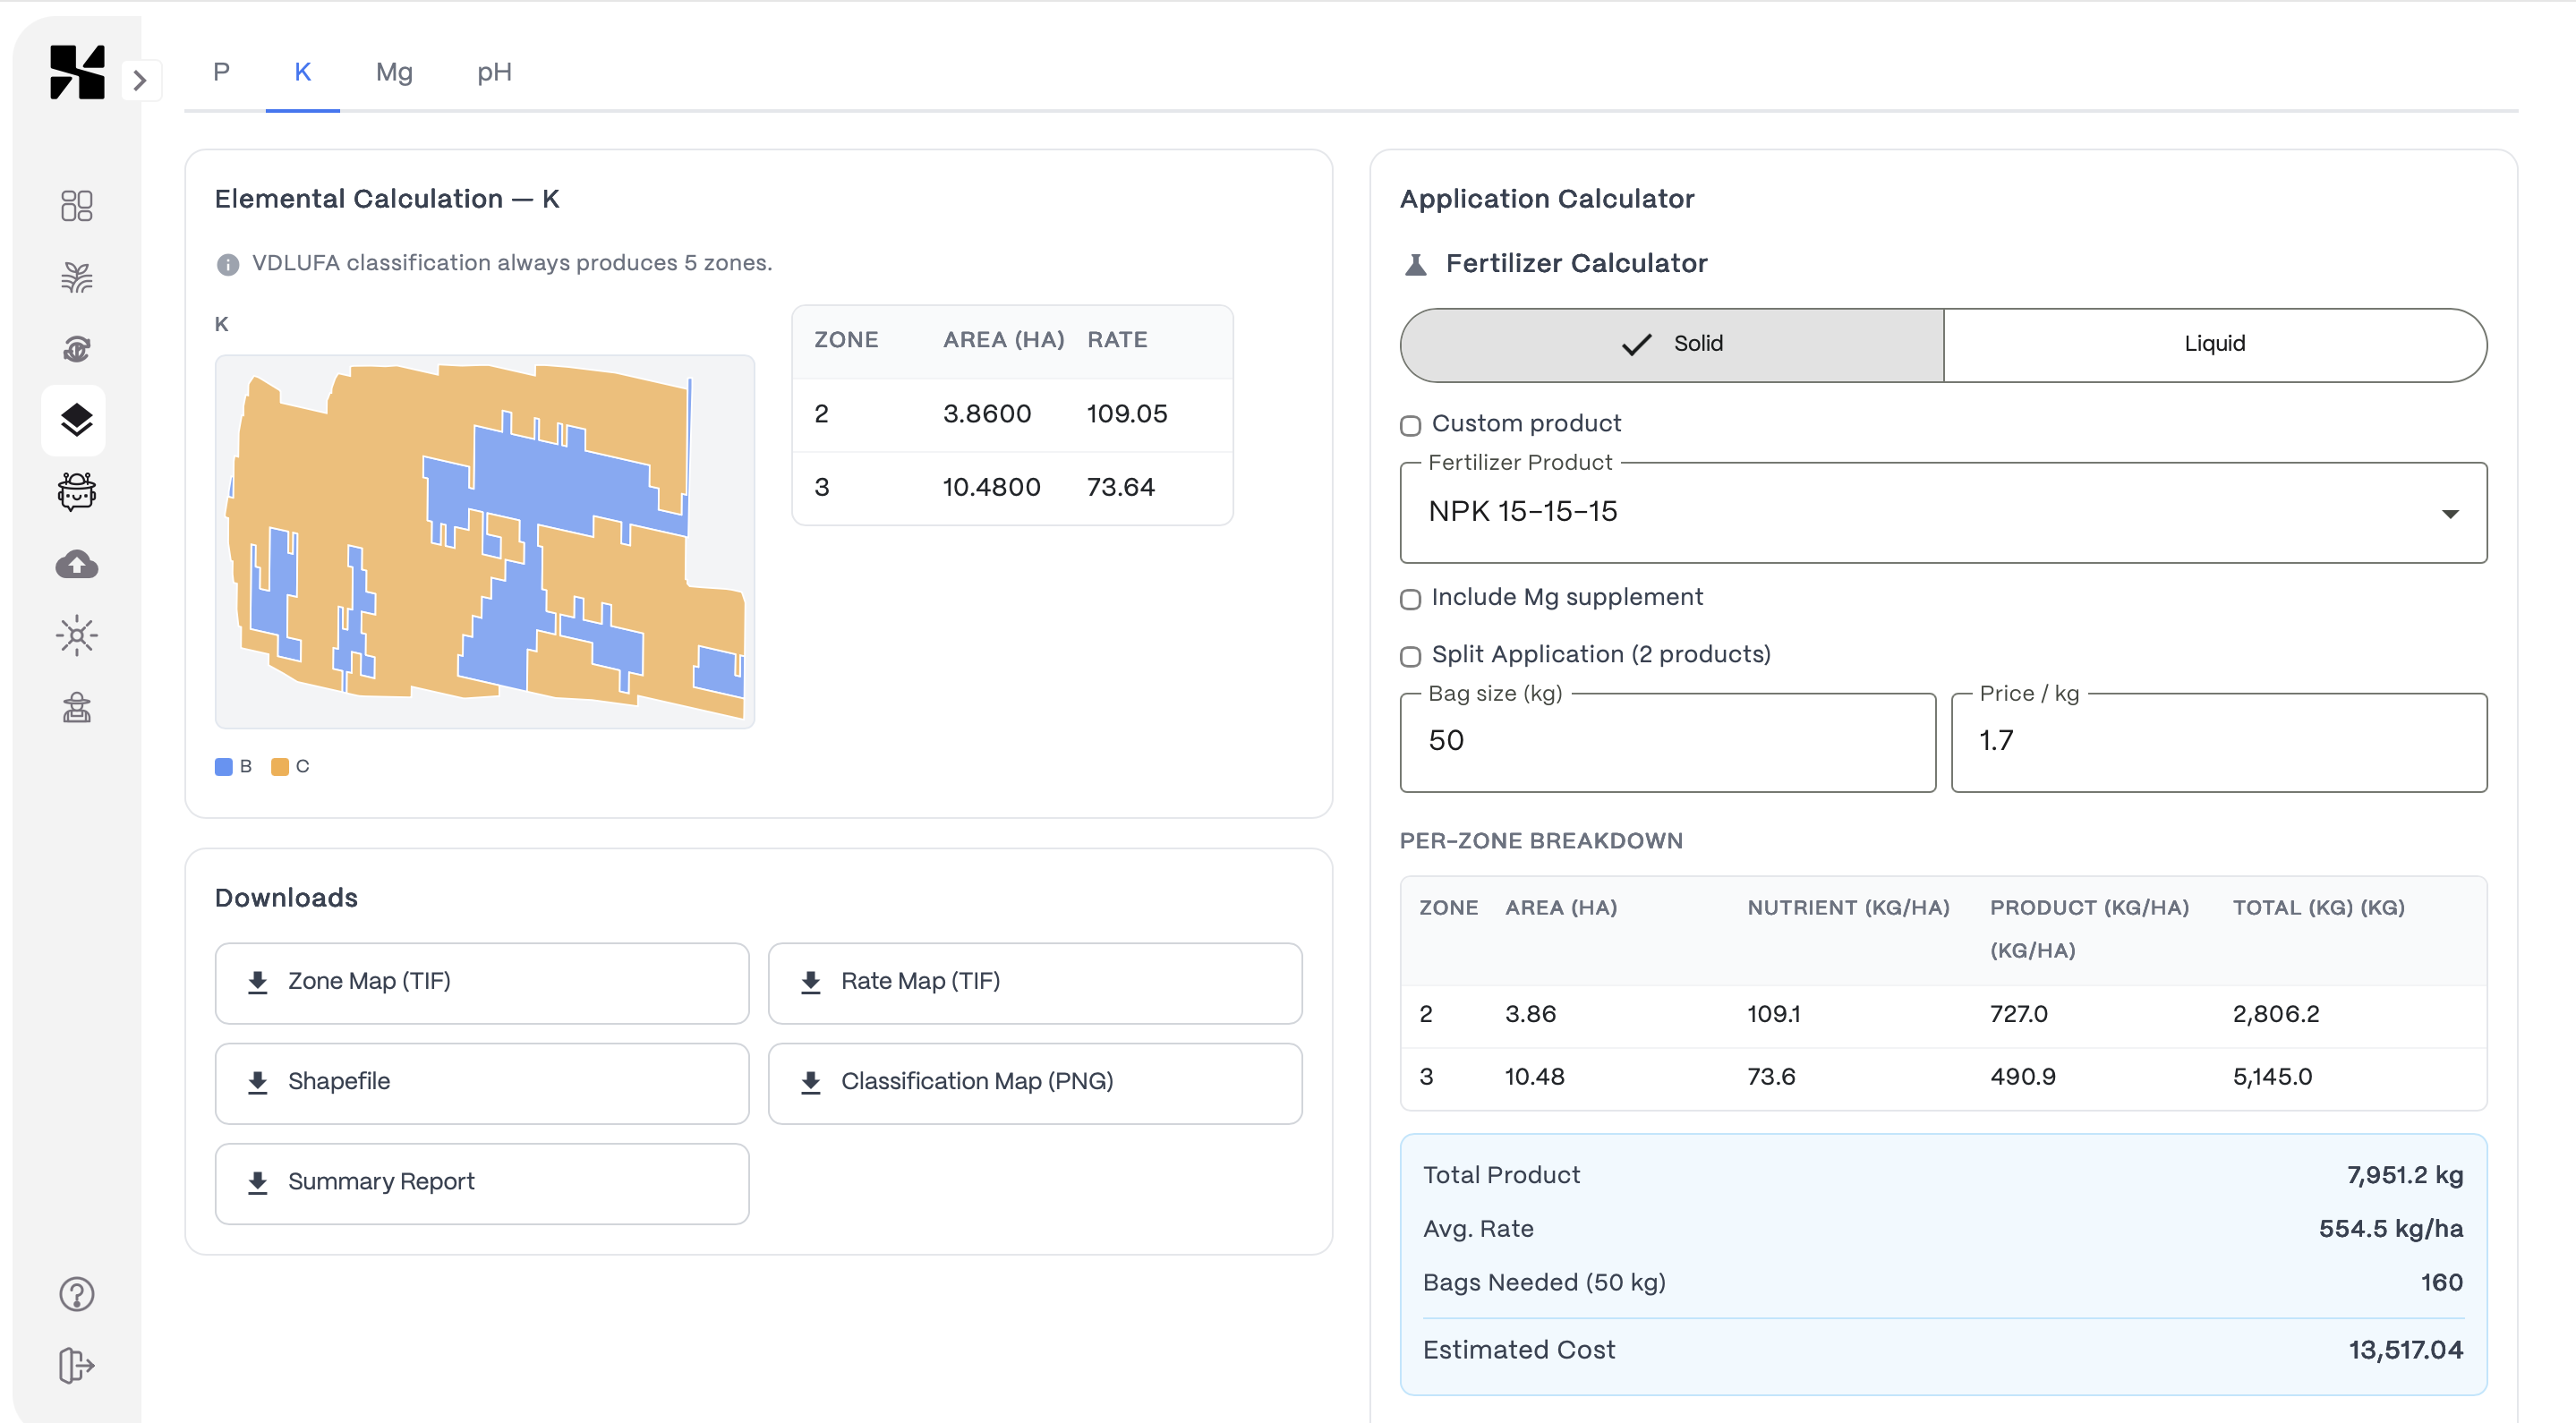Select the crop/plant icon in sidebar
This screenshot has height=1423, width=2576.
[x=76, y=277]
